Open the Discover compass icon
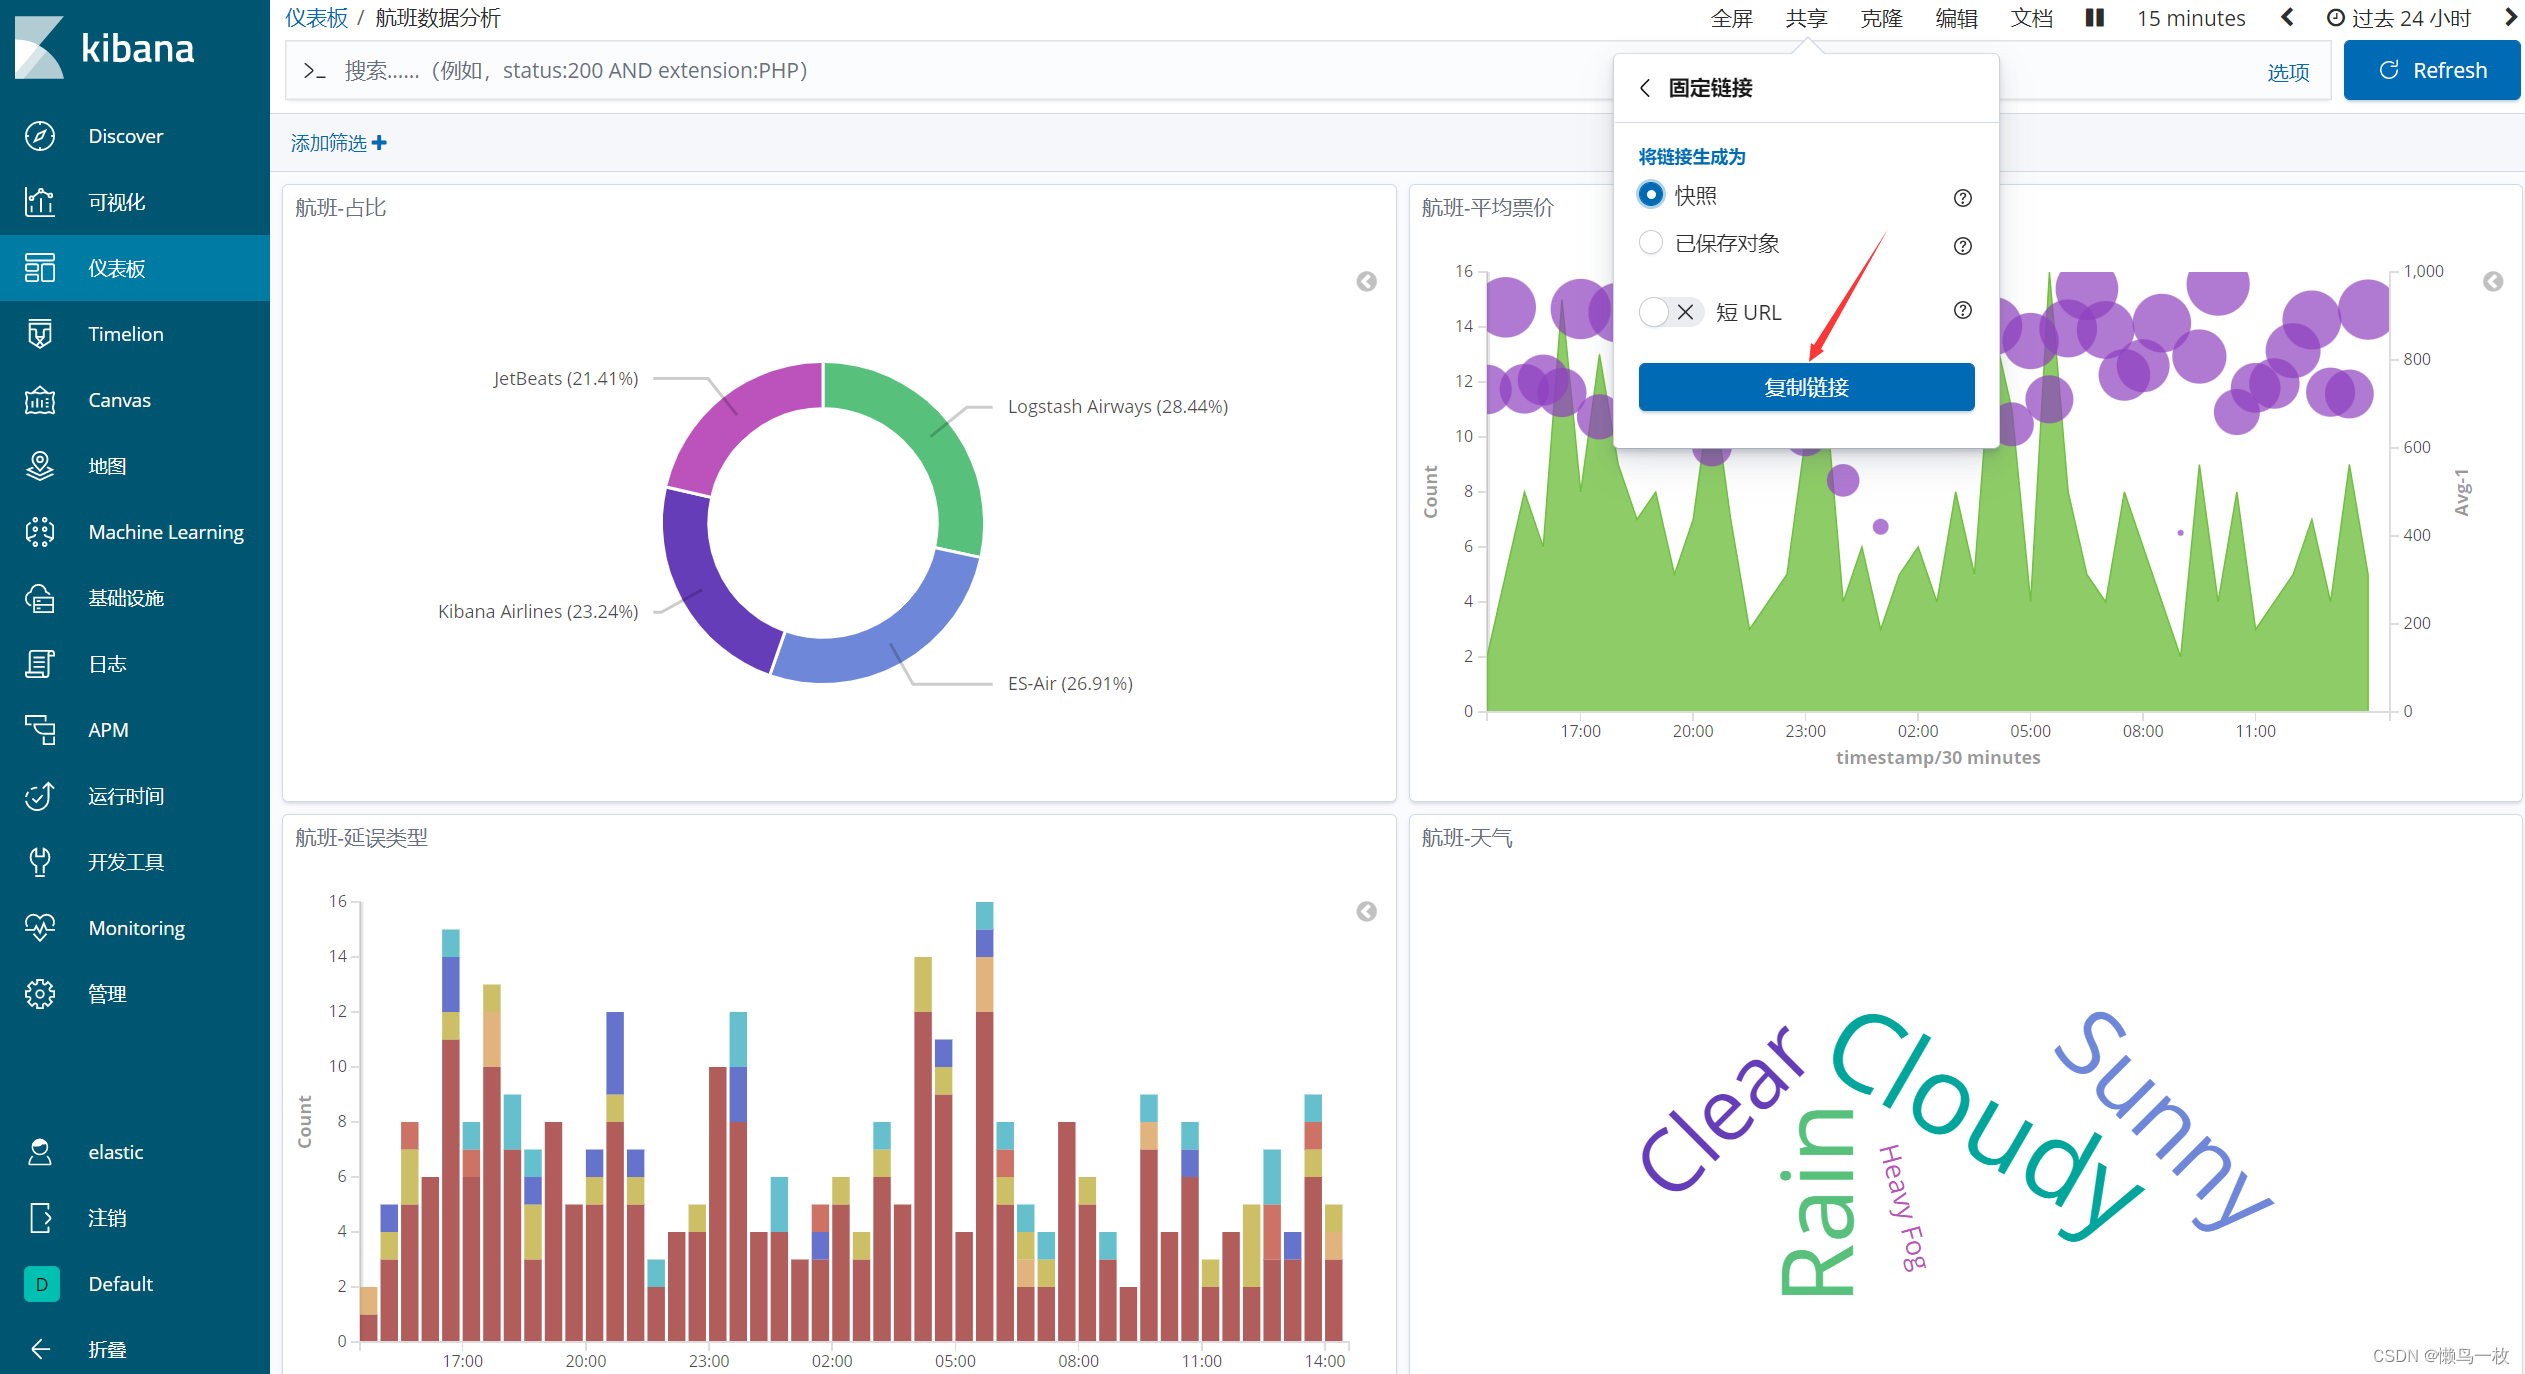The height and width of the screenshot is (1374, 2525). click(40, 136)
